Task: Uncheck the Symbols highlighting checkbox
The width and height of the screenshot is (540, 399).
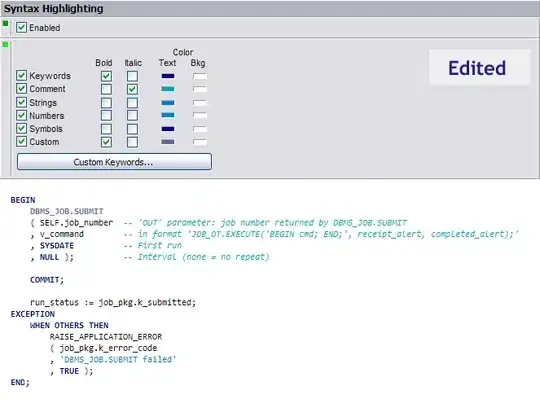Action: (x=21, y=128)
